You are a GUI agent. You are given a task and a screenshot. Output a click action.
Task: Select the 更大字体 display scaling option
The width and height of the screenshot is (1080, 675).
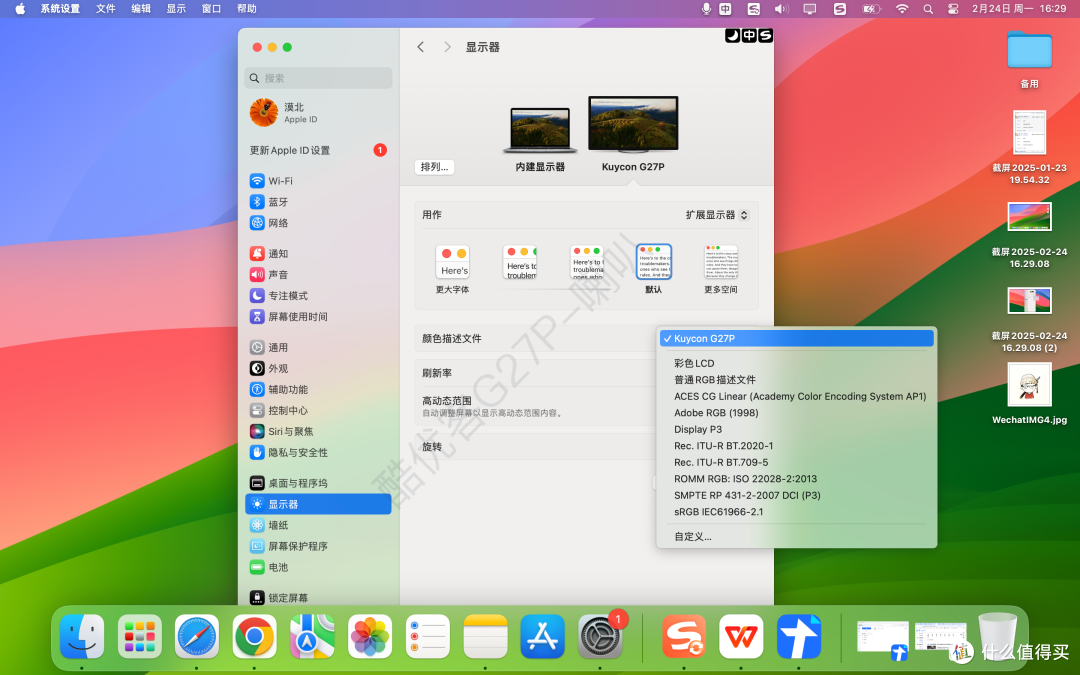click(453, 262)
